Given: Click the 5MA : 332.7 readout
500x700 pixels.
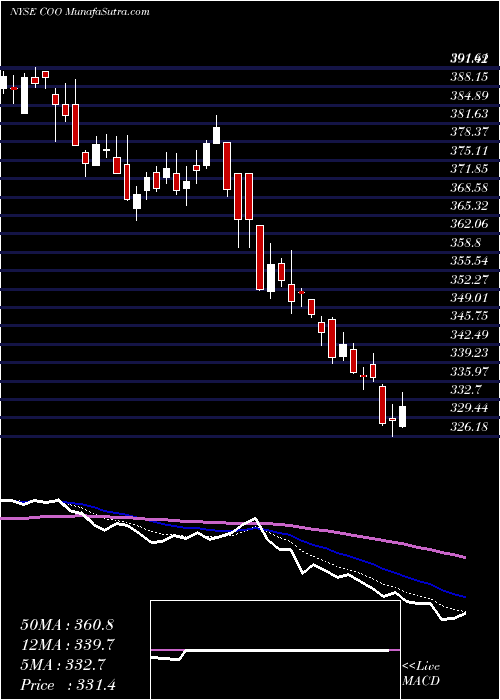Looking at the screenshot, I should (62, 665).
